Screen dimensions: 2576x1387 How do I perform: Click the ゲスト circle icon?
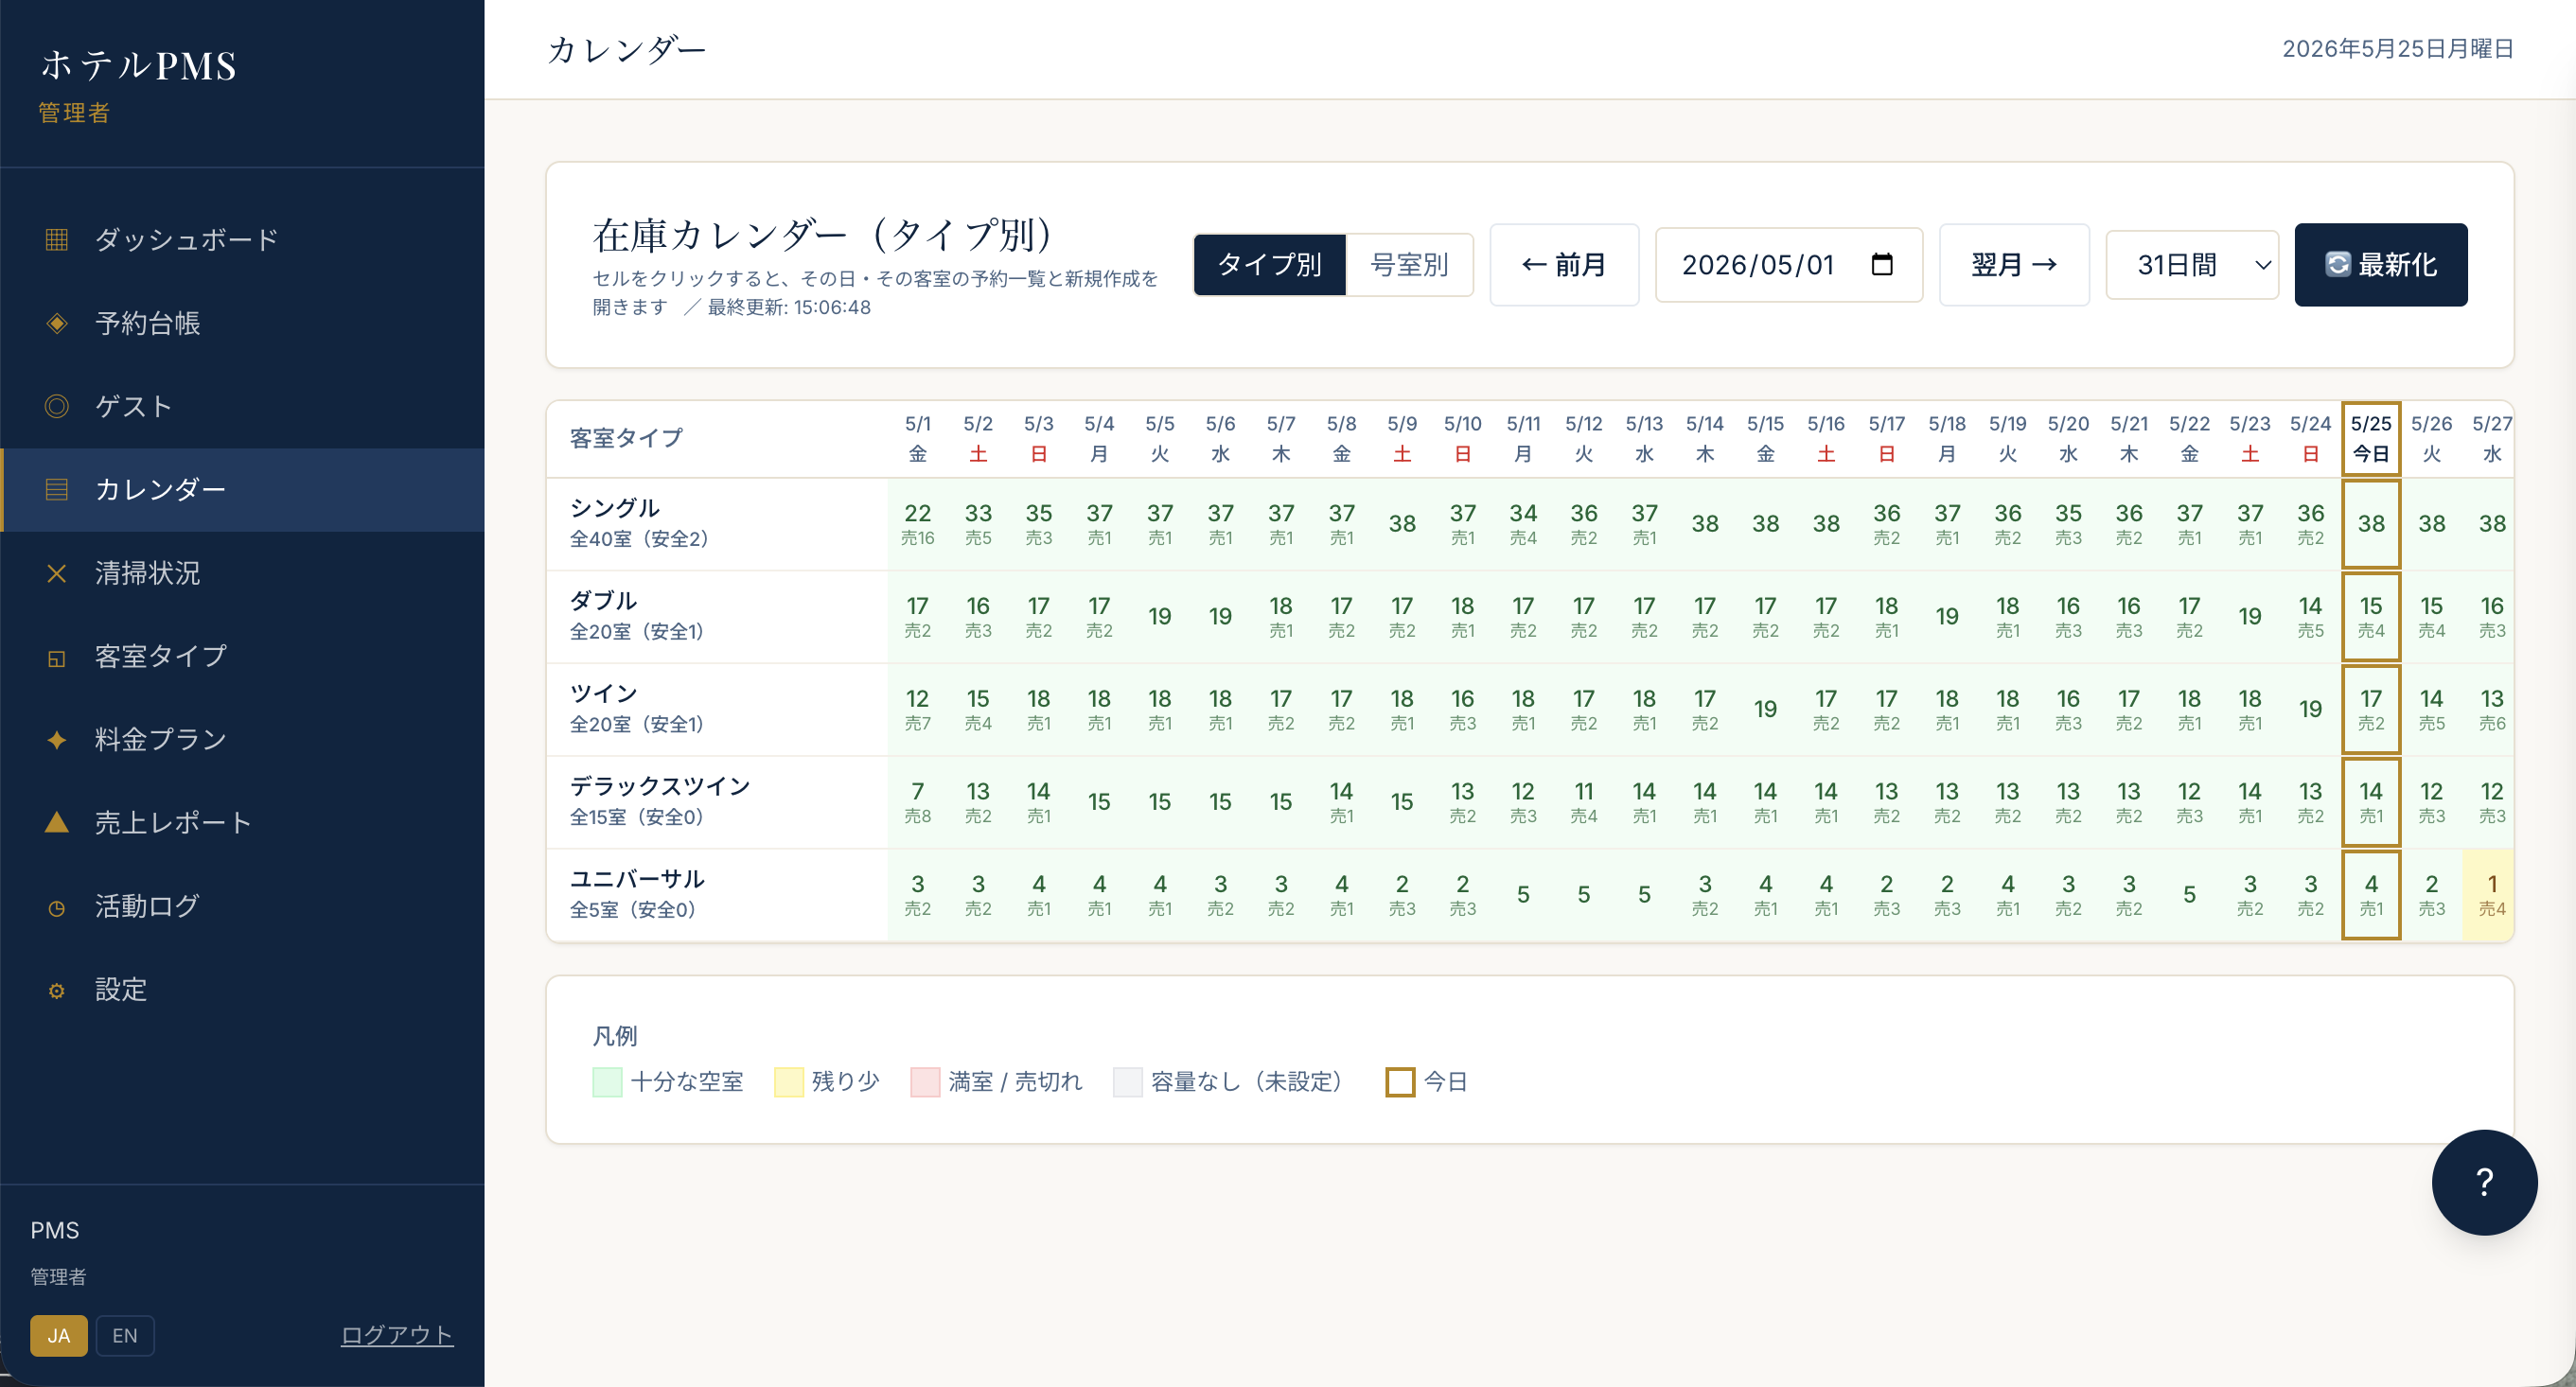pos(57,406)
